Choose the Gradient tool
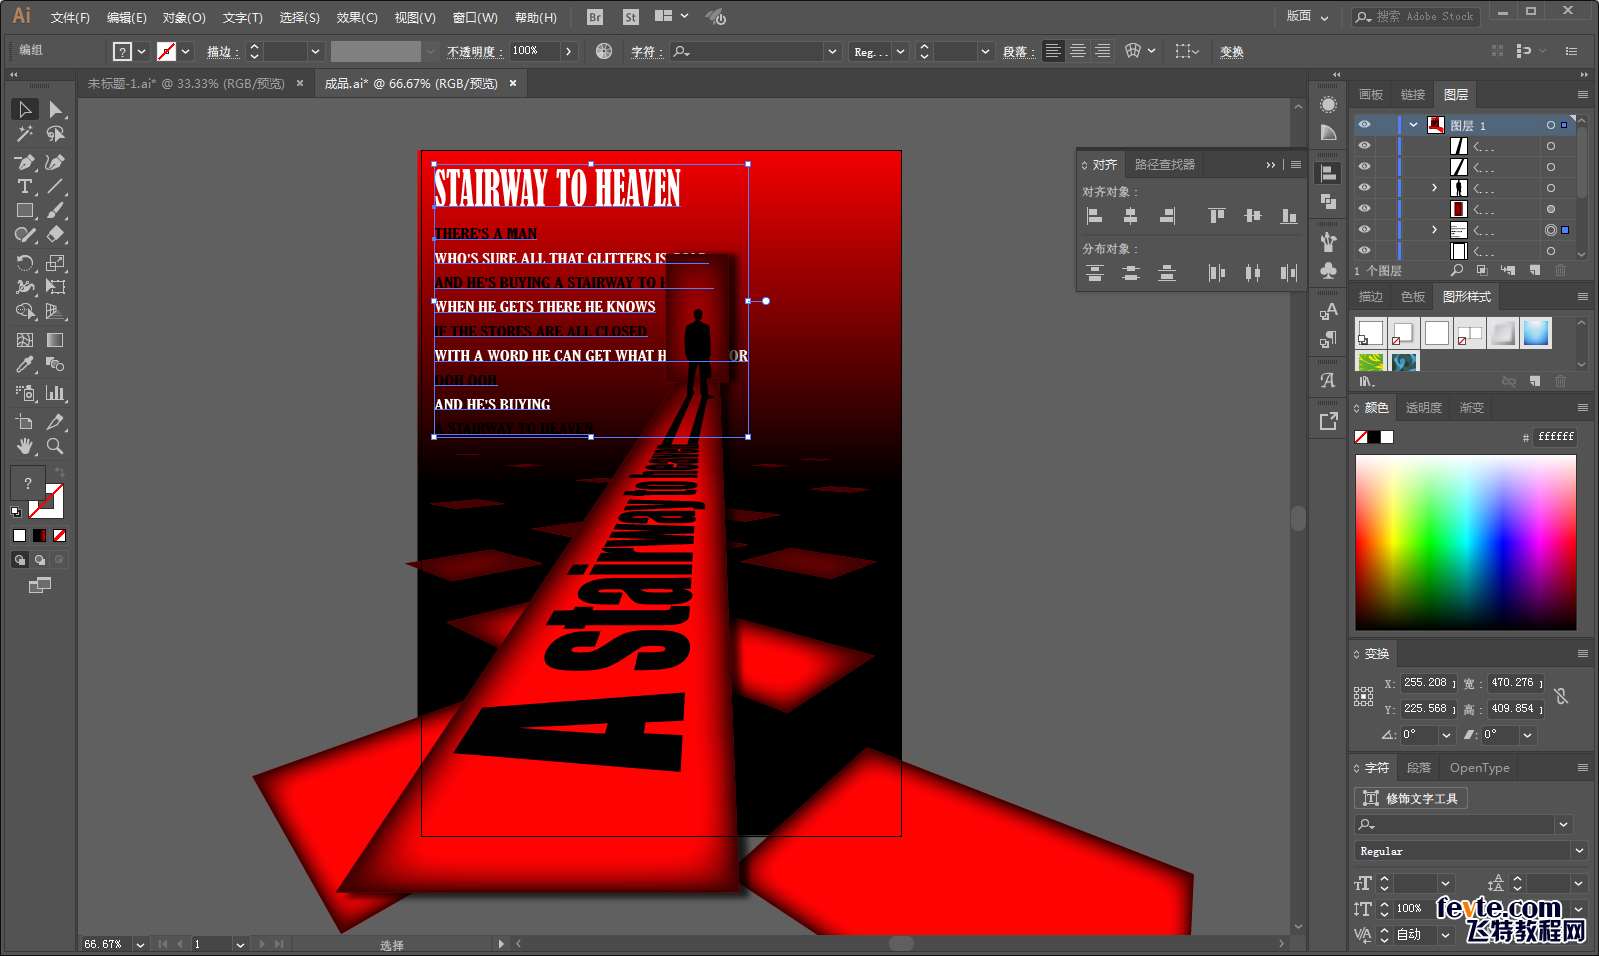The height and width of the screenshot is (956, 1599). coord(56,340)
